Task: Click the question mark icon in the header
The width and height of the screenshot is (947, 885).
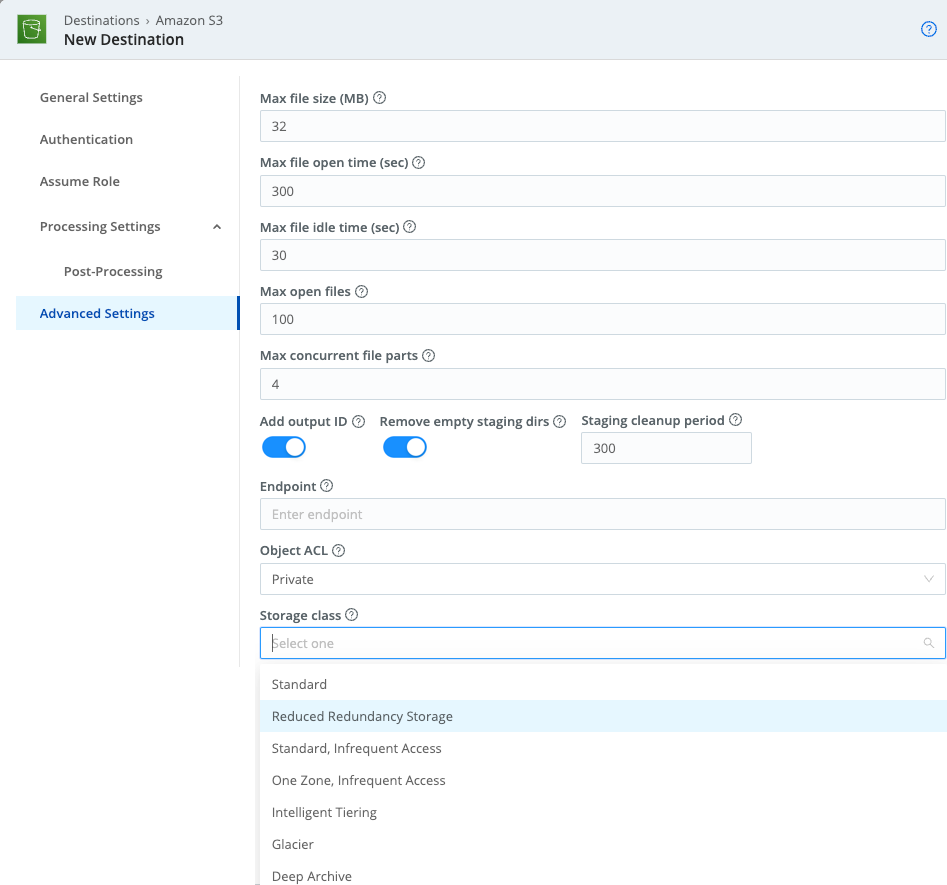Action: 928,29
